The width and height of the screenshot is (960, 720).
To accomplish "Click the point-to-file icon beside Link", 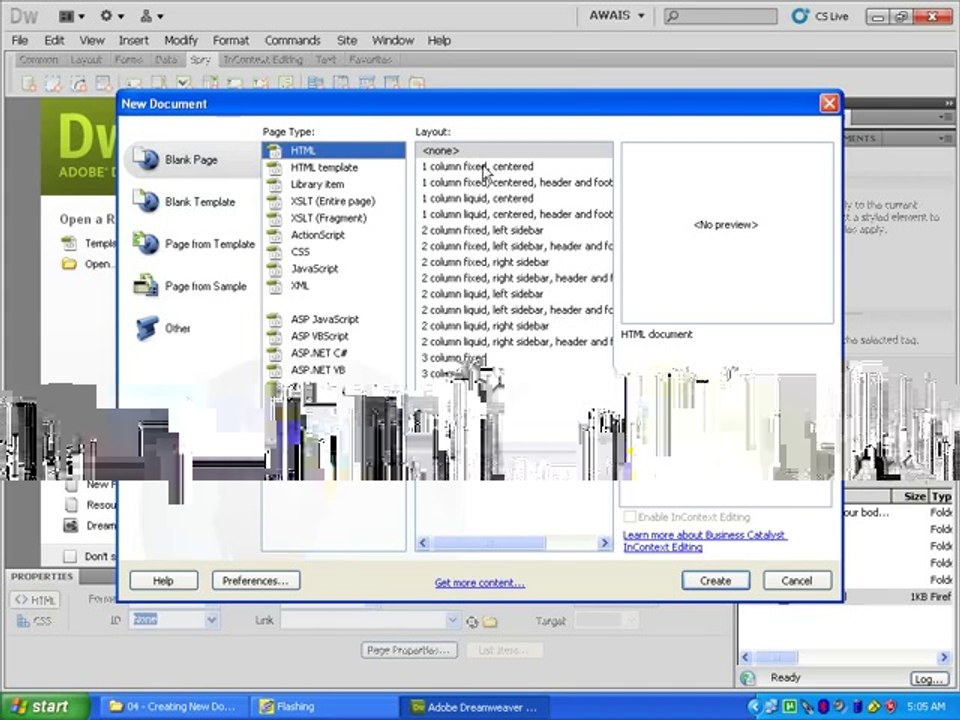I will [x=471, y=622].
